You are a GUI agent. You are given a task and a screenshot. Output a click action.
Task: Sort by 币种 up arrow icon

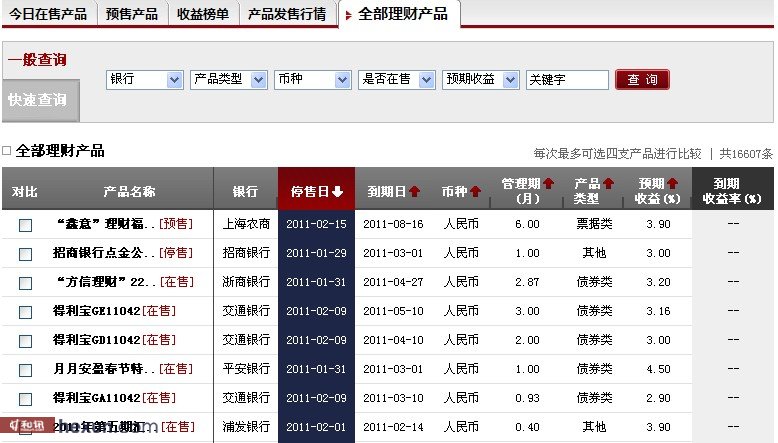click(x=475, y=191)
